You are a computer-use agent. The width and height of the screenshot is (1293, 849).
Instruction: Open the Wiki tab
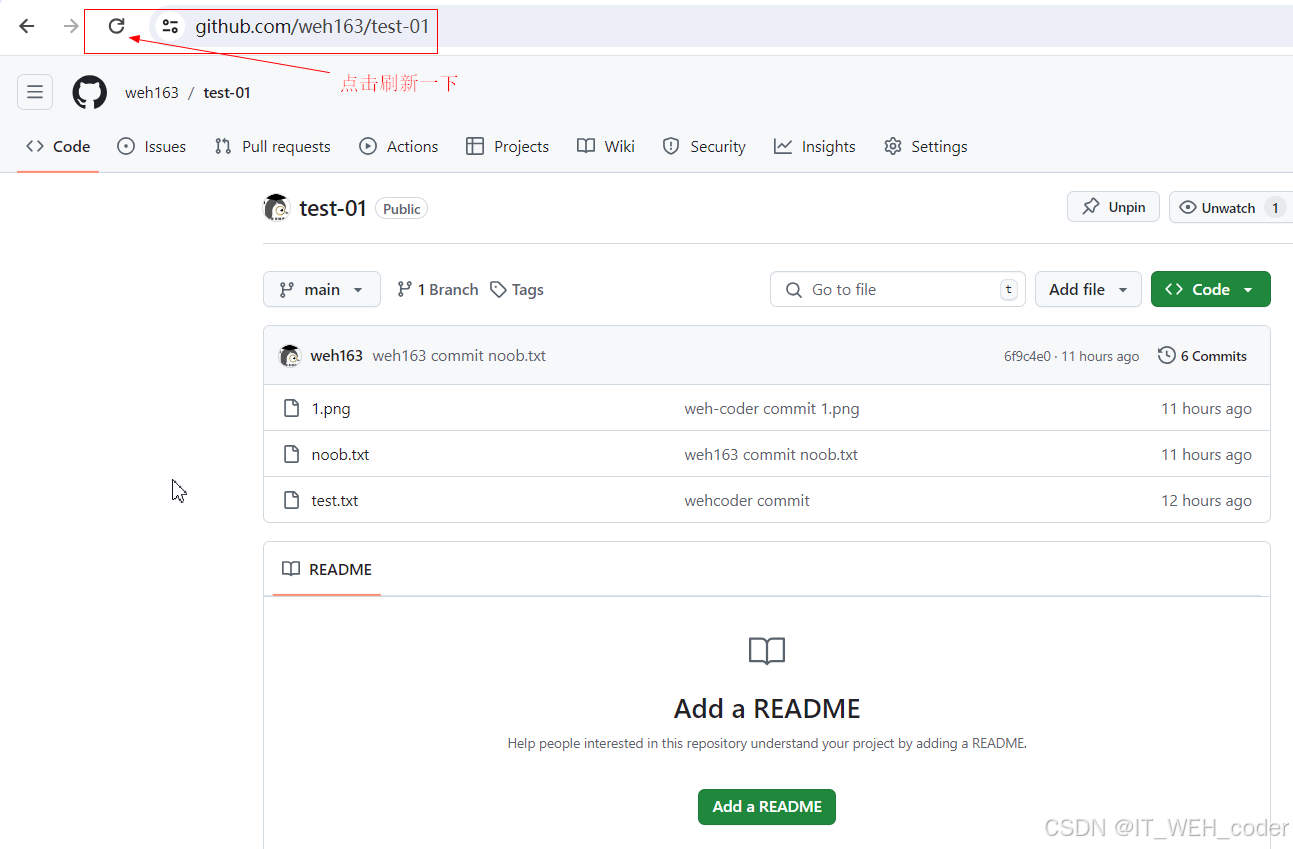coord(606,146)
